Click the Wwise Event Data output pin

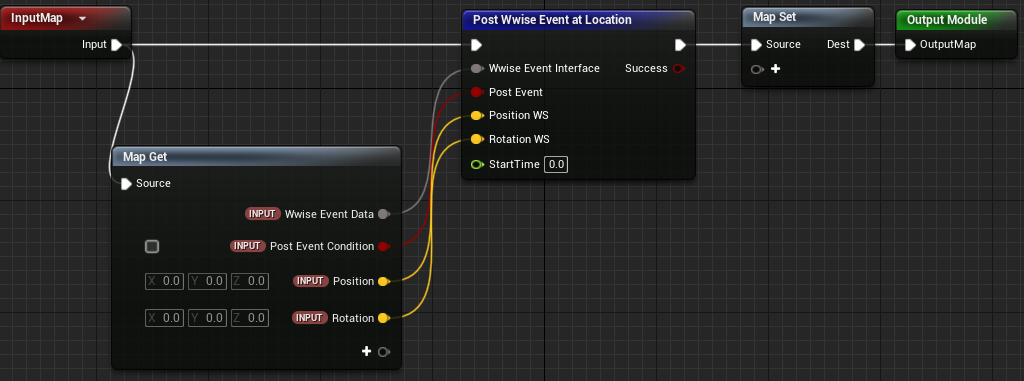point(384,214)
